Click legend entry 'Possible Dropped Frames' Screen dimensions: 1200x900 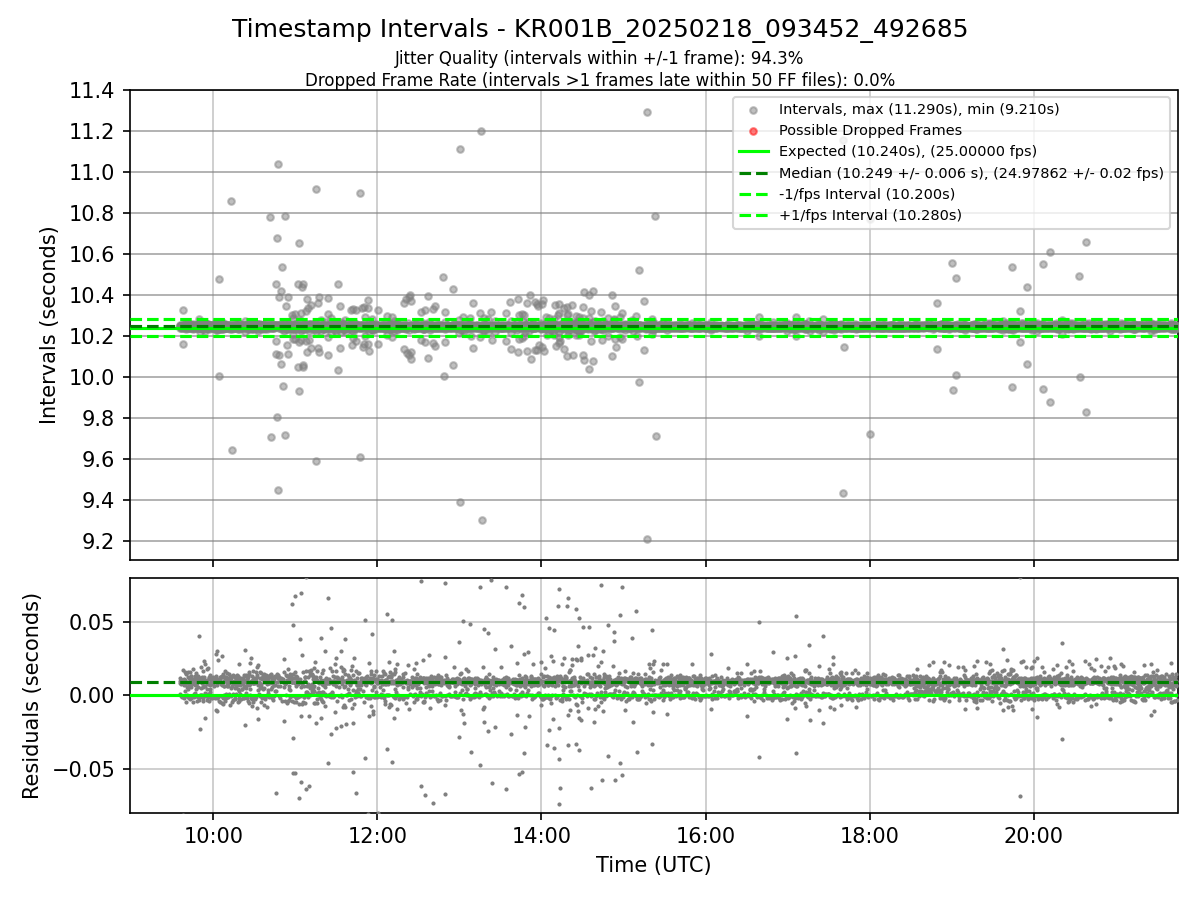(870, 130)
